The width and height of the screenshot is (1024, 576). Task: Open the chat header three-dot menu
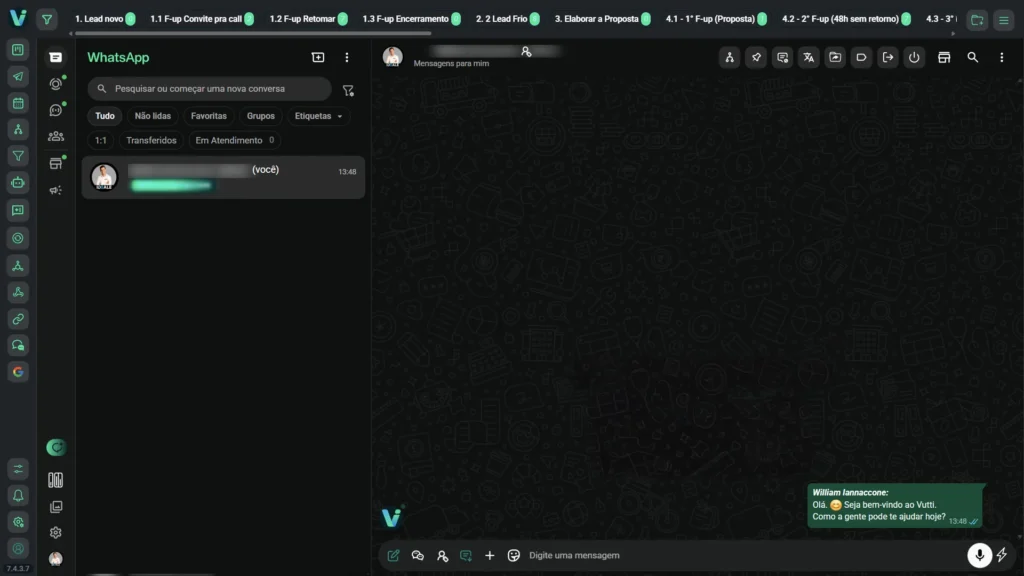[x=1001, y=58]
